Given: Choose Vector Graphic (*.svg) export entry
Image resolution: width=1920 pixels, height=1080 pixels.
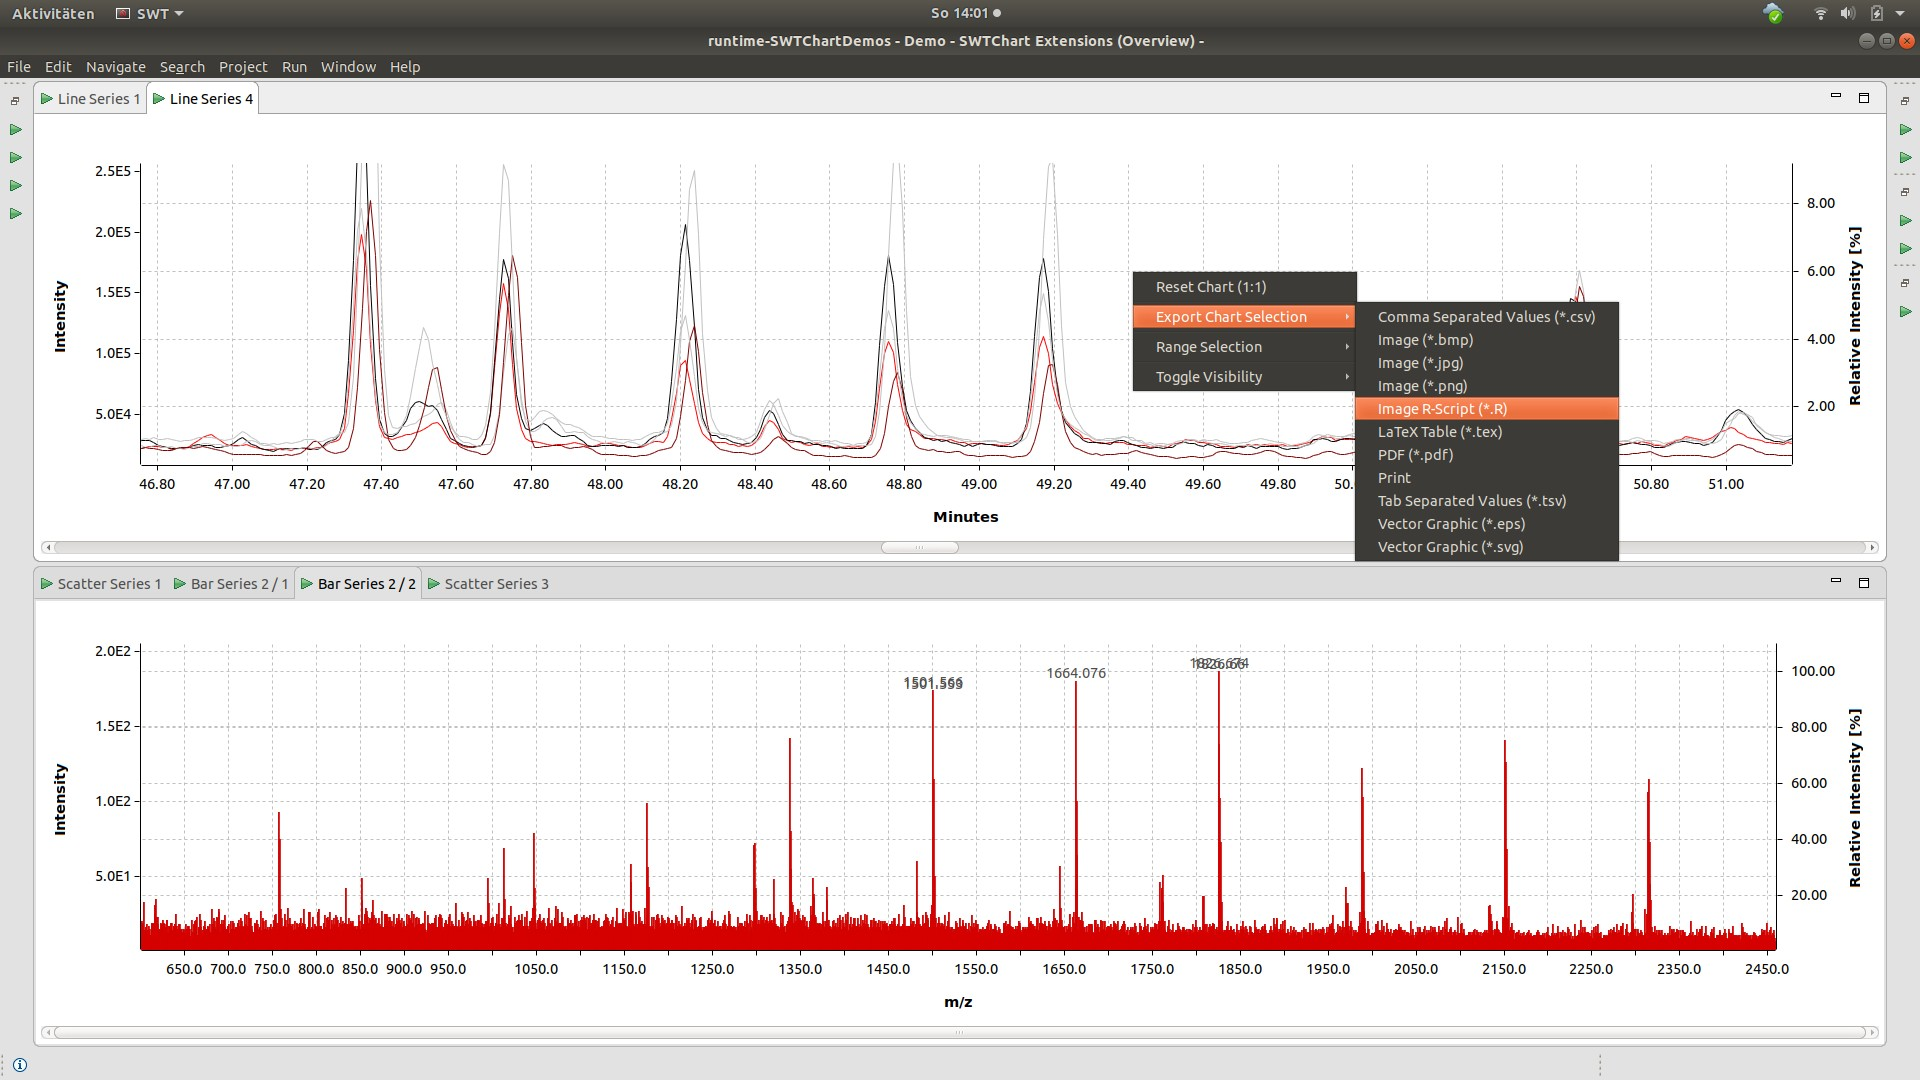Looking at the screenshot, I should 1450,547.
